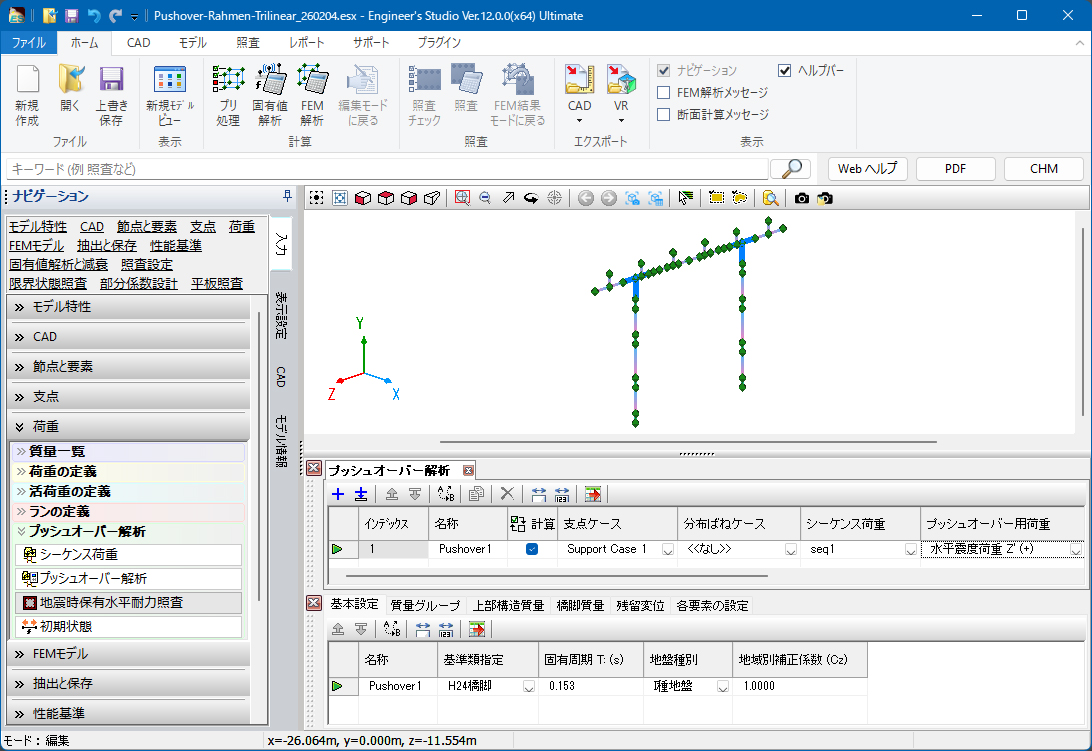1092x751 pixels.
Task: Open the 性能基準 navigation link
Action: (175, 245)
